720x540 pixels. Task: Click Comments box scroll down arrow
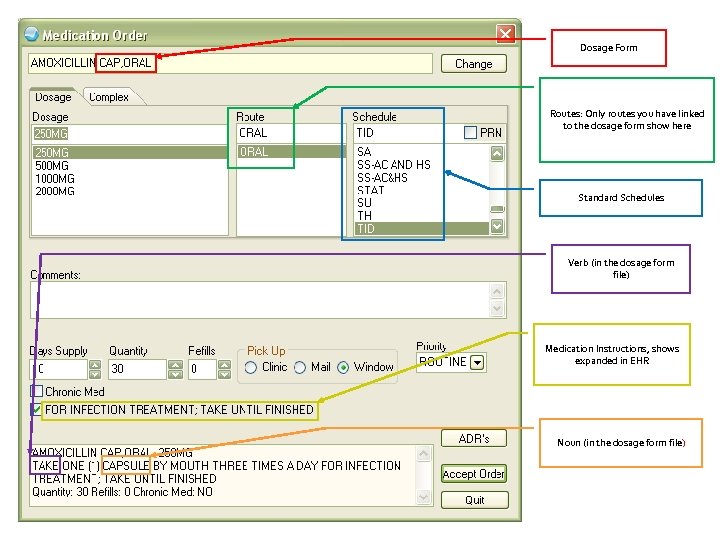click(497, 309)
